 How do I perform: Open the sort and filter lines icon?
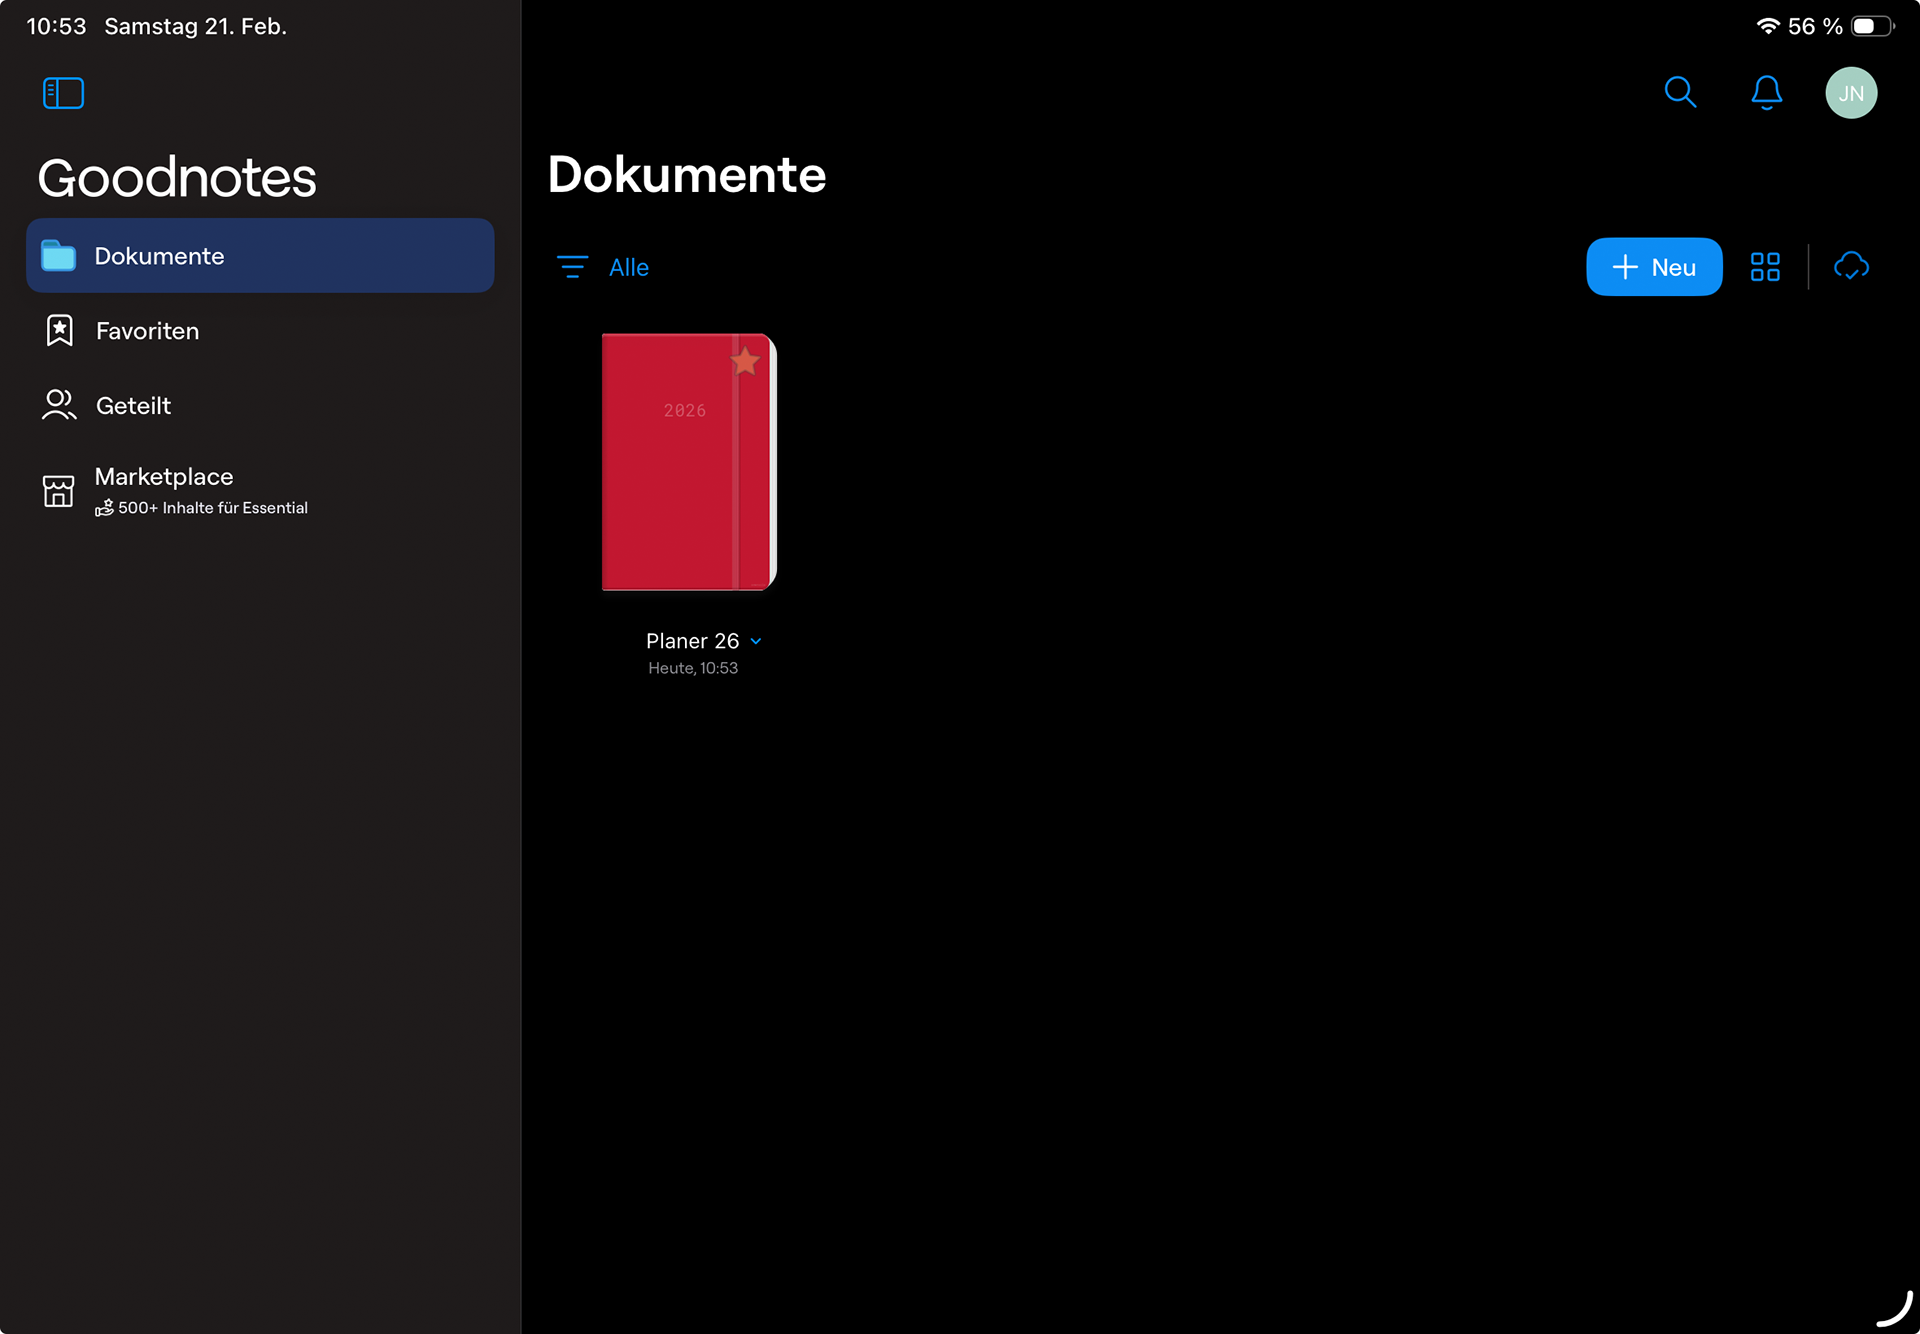tap(572, 267)
